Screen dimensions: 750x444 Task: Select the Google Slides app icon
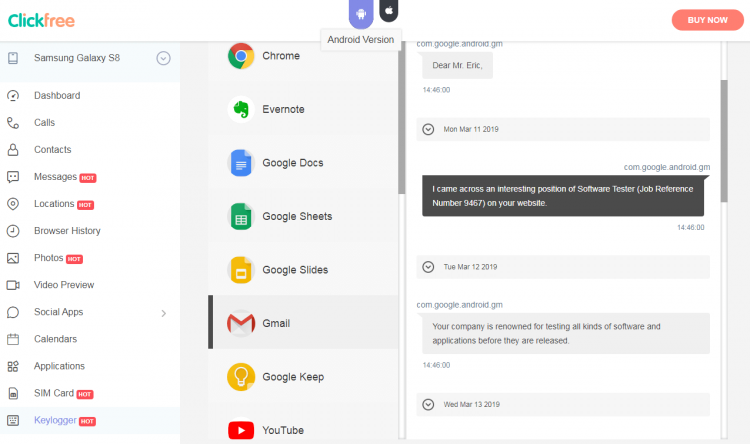point(241,270)
